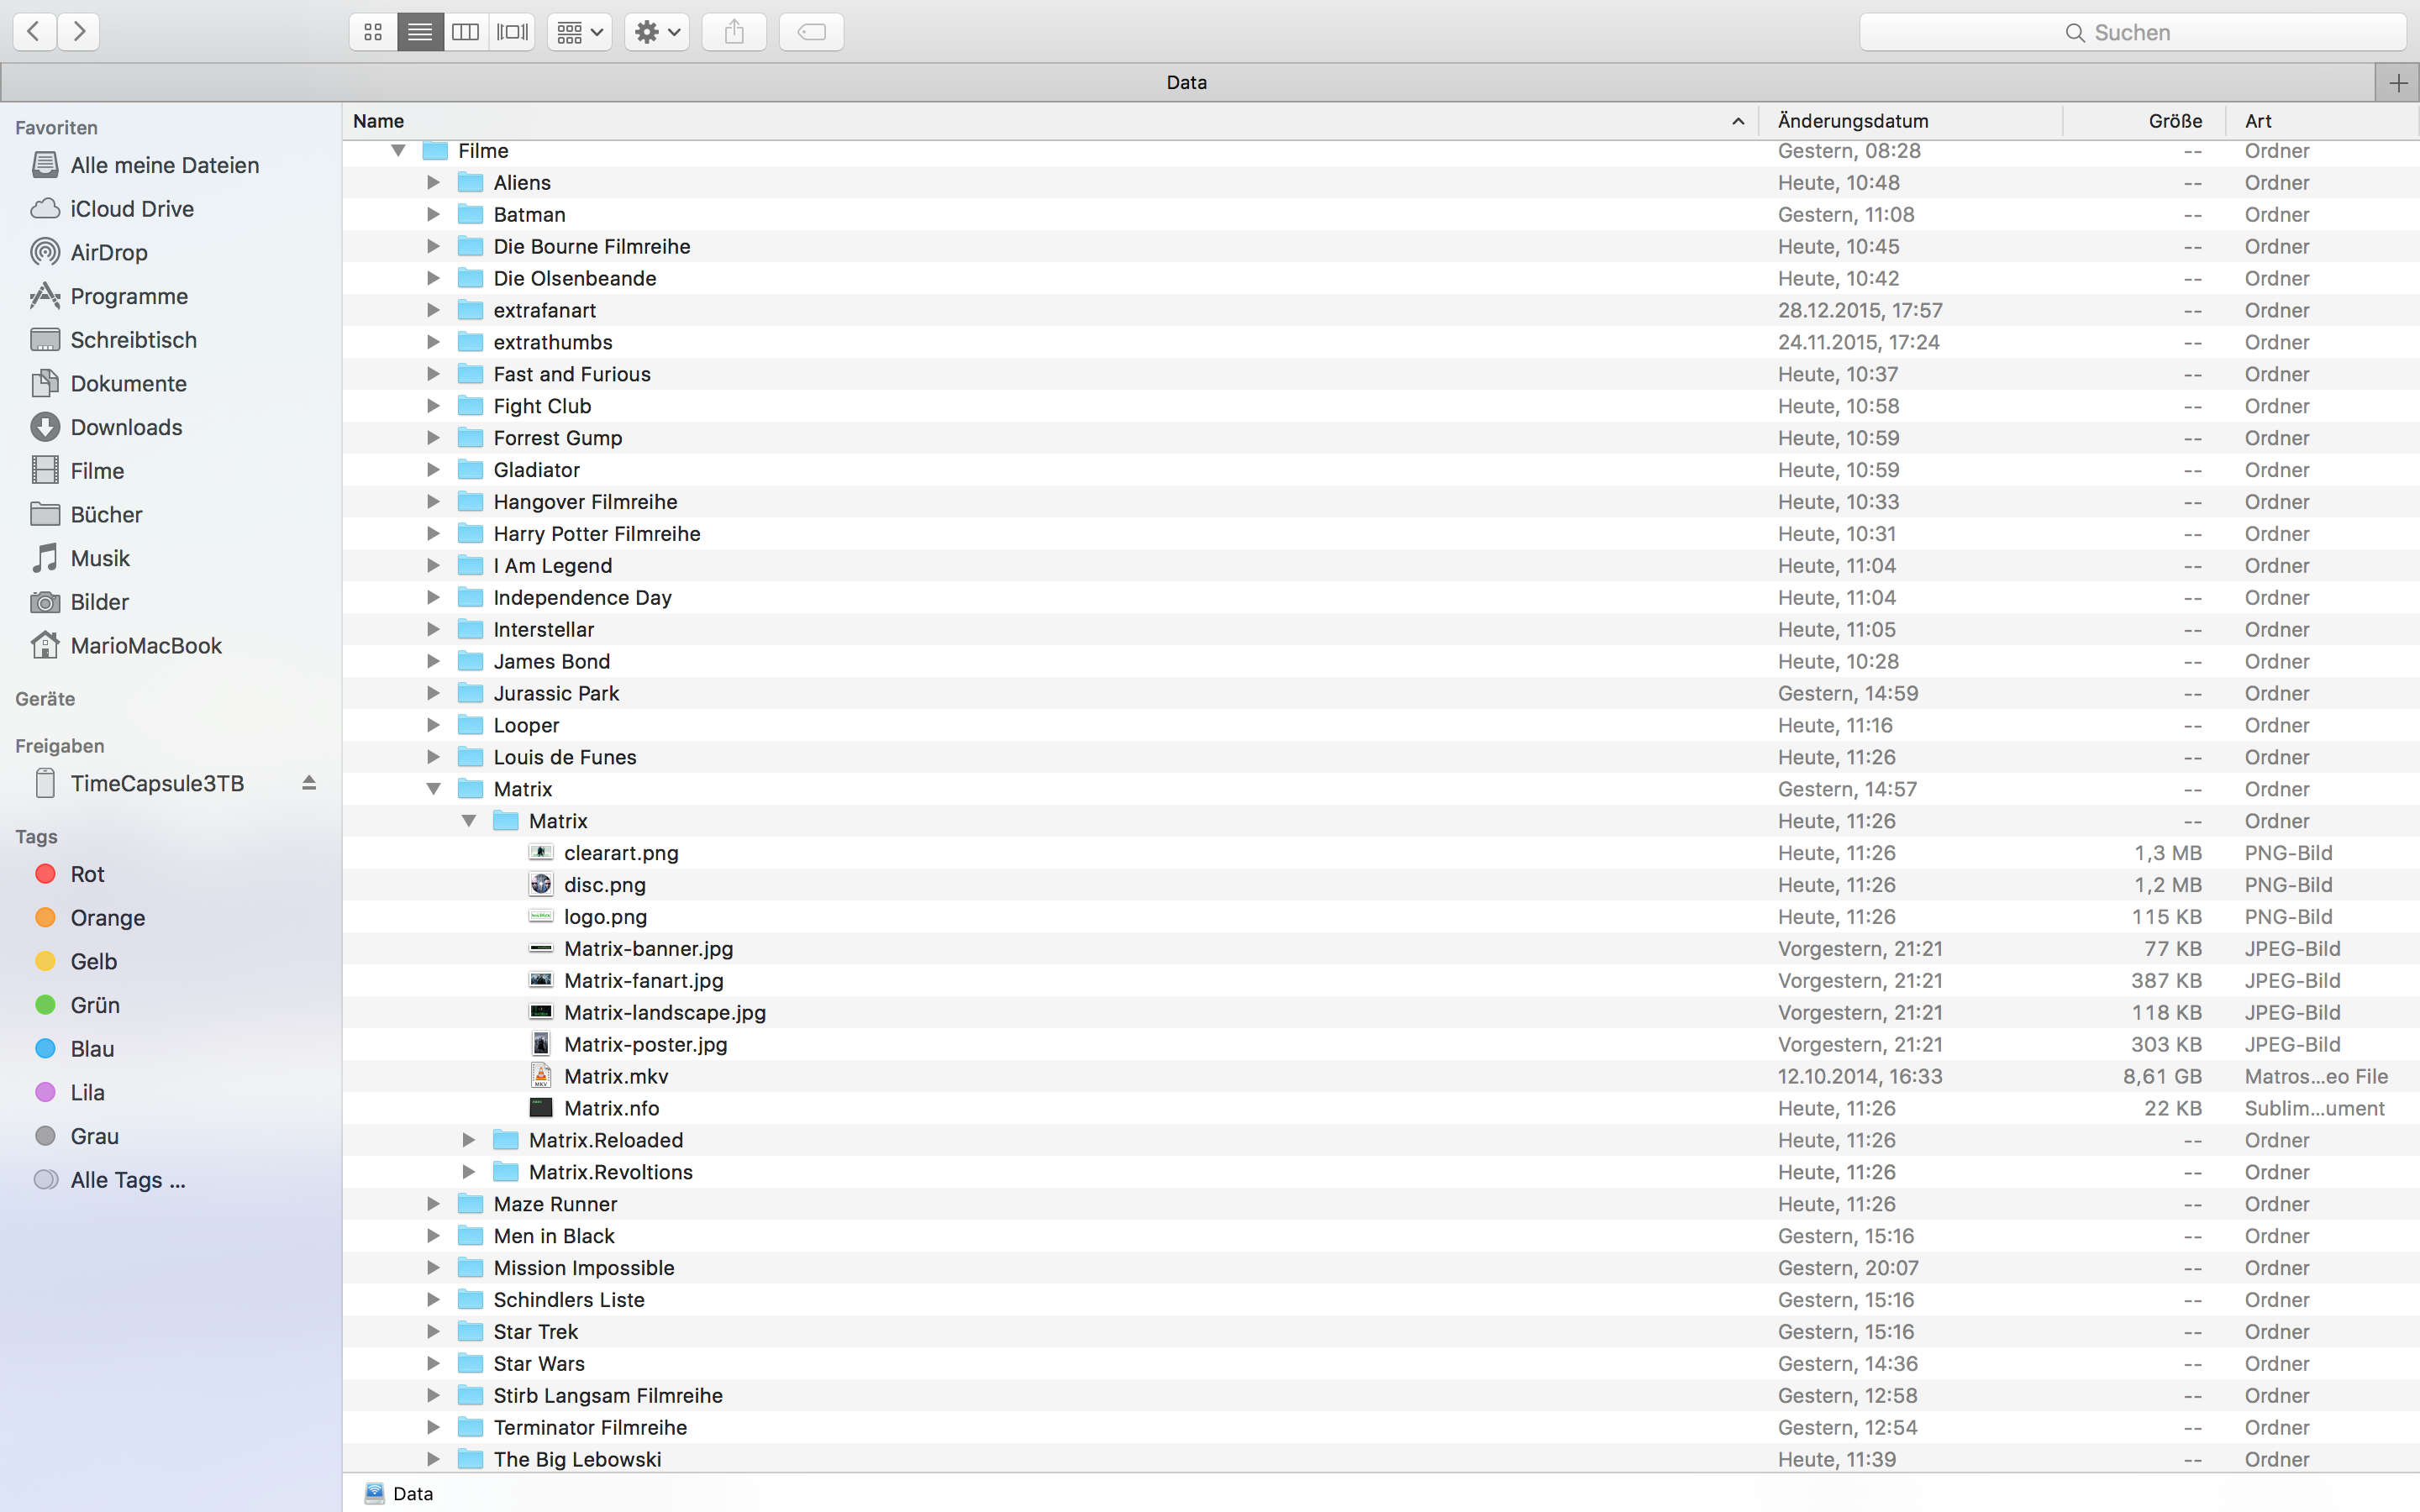Click into the Suchen search field
The width and height of the screenshot is (2420, 1512).
[2132, 32]
